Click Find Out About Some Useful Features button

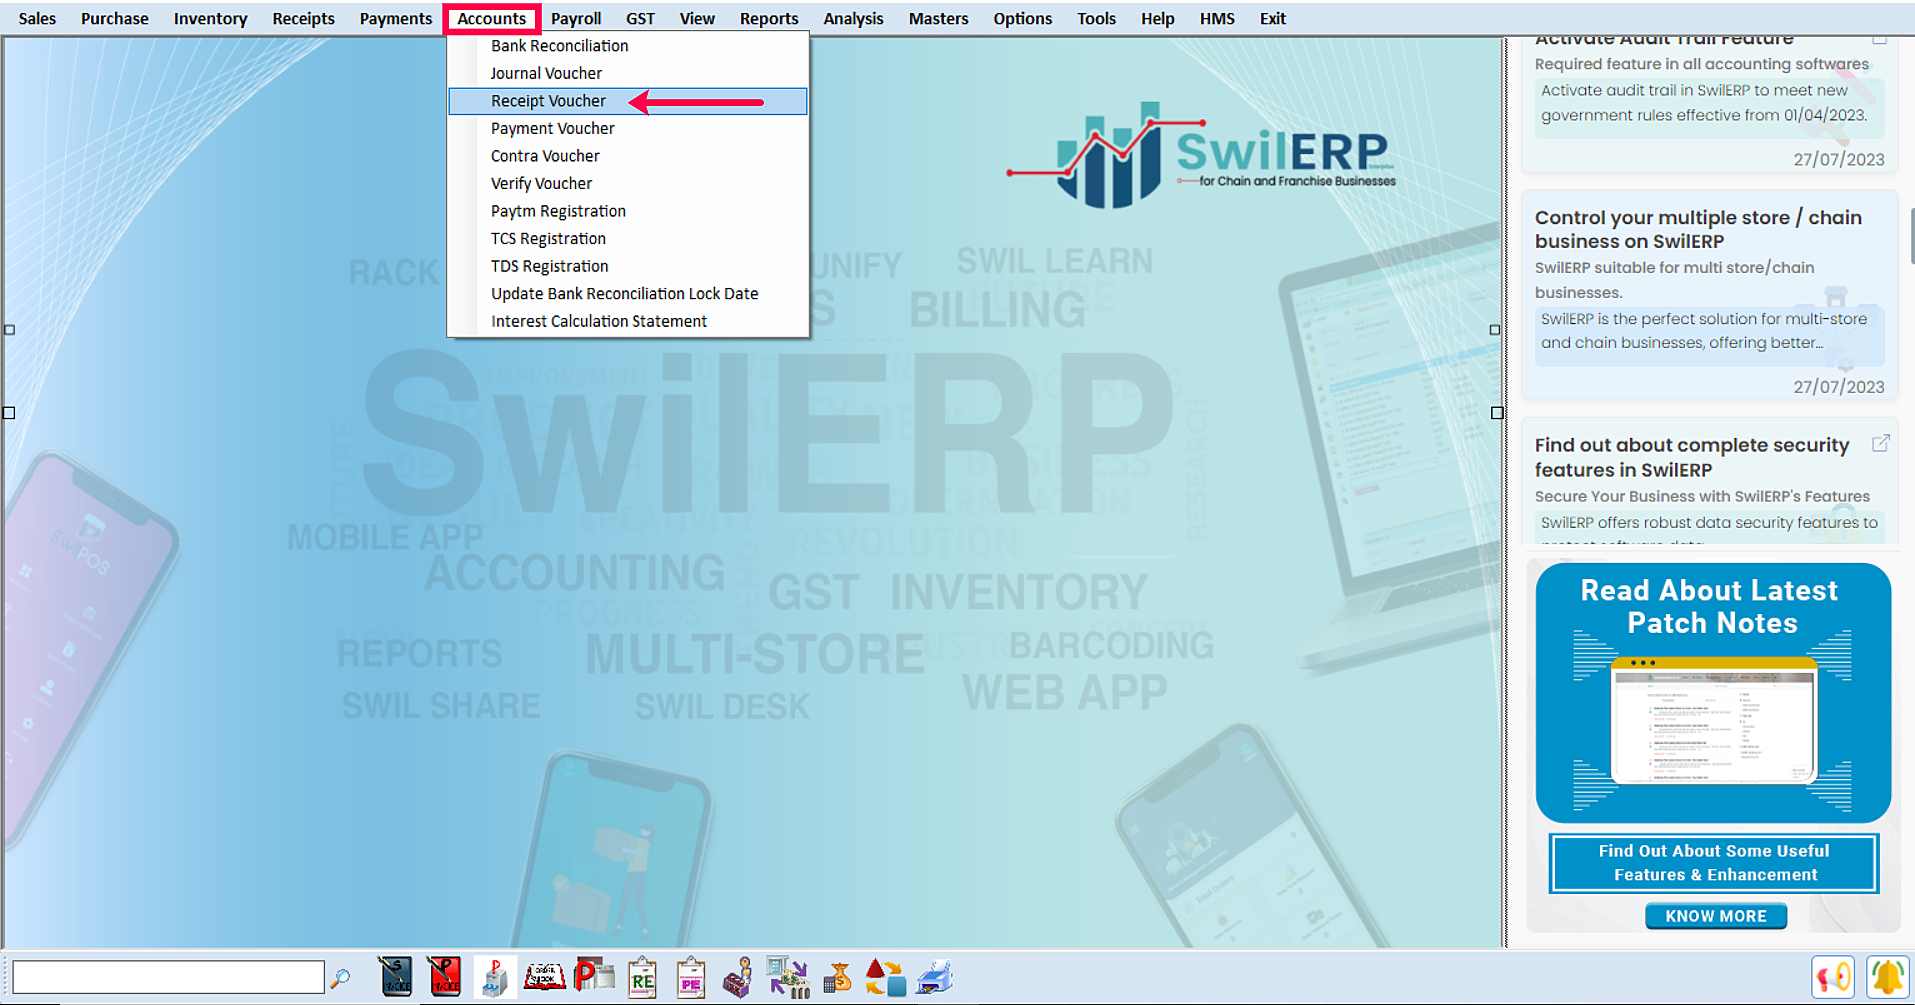1713,863
